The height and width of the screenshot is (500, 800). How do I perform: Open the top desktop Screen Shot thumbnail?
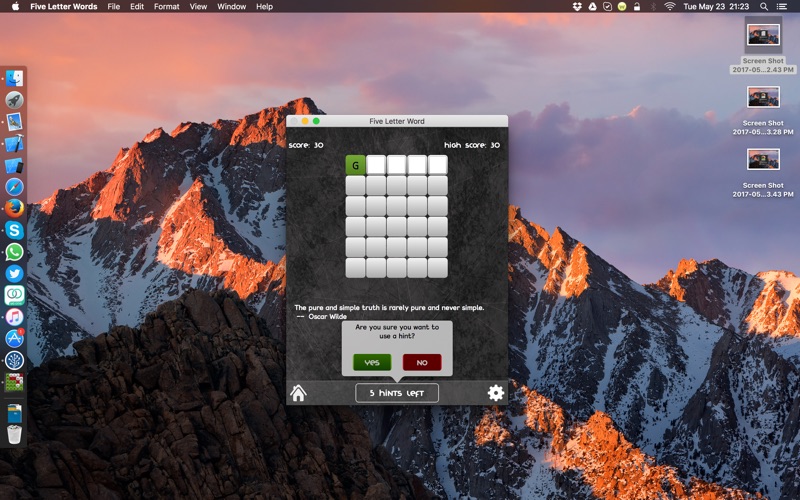pos(763,36)
